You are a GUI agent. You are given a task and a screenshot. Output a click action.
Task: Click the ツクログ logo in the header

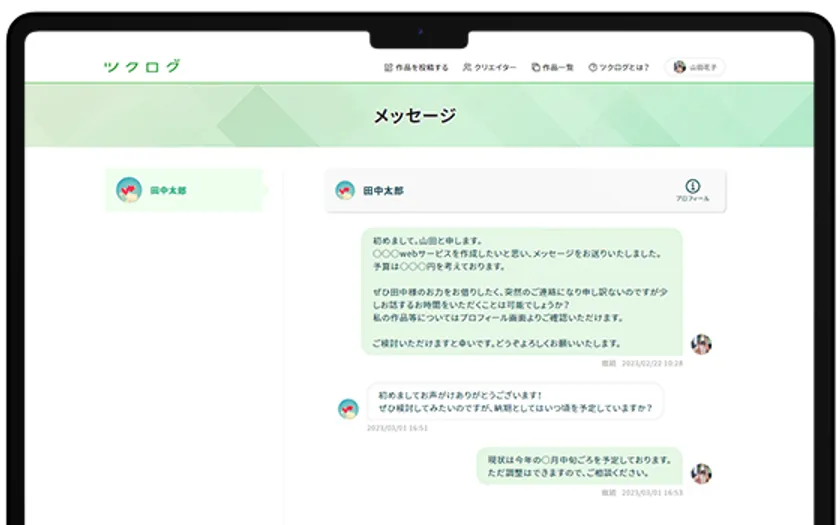point(142,67)
